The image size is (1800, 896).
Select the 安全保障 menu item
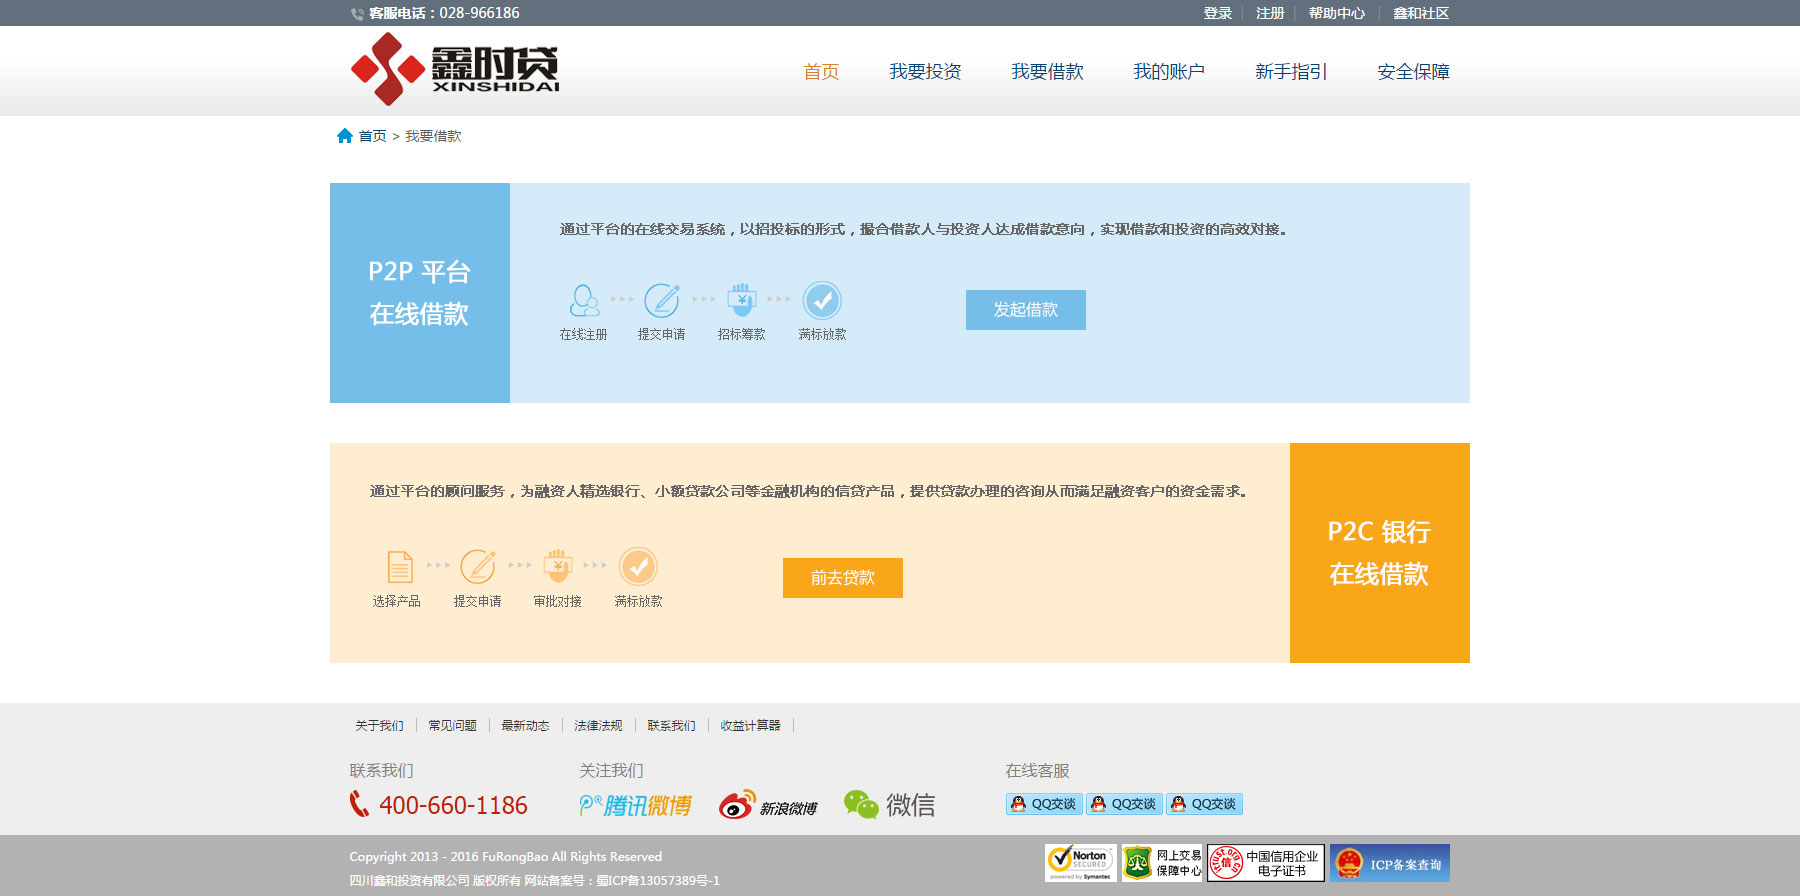[1413, 72]
